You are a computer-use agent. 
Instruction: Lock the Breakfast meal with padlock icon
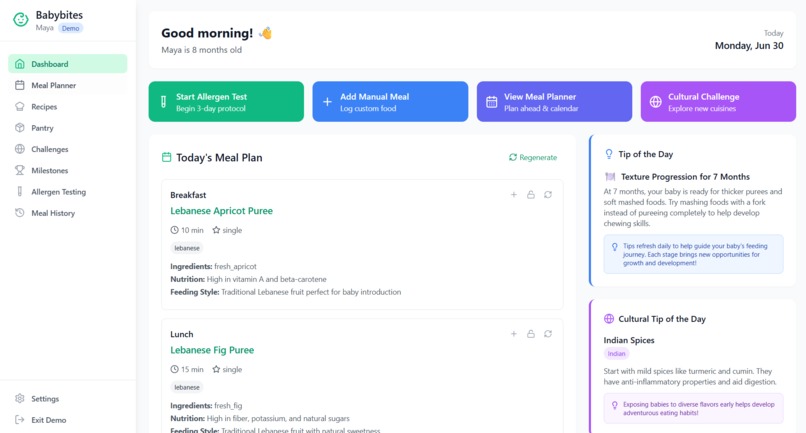point(530,194)
